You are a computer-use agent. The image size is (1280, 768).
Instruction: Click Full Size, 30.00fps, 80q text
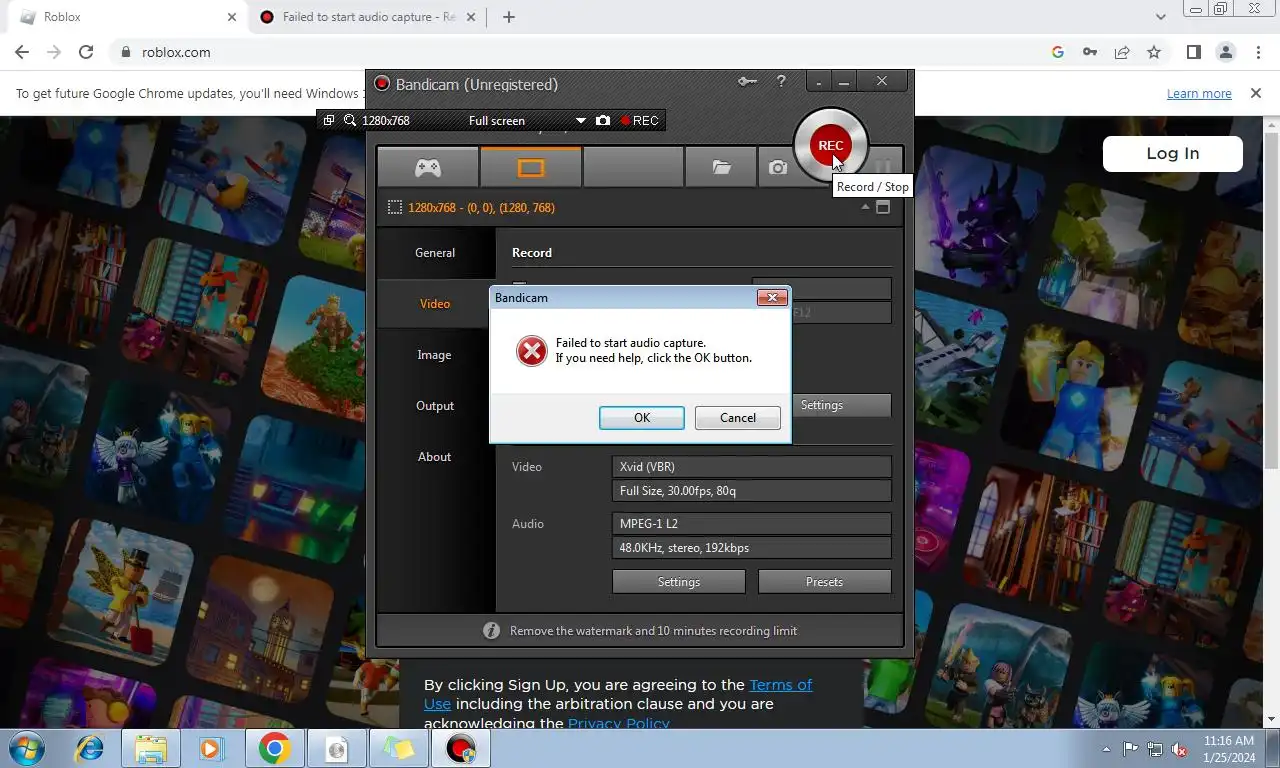[678, 491]
